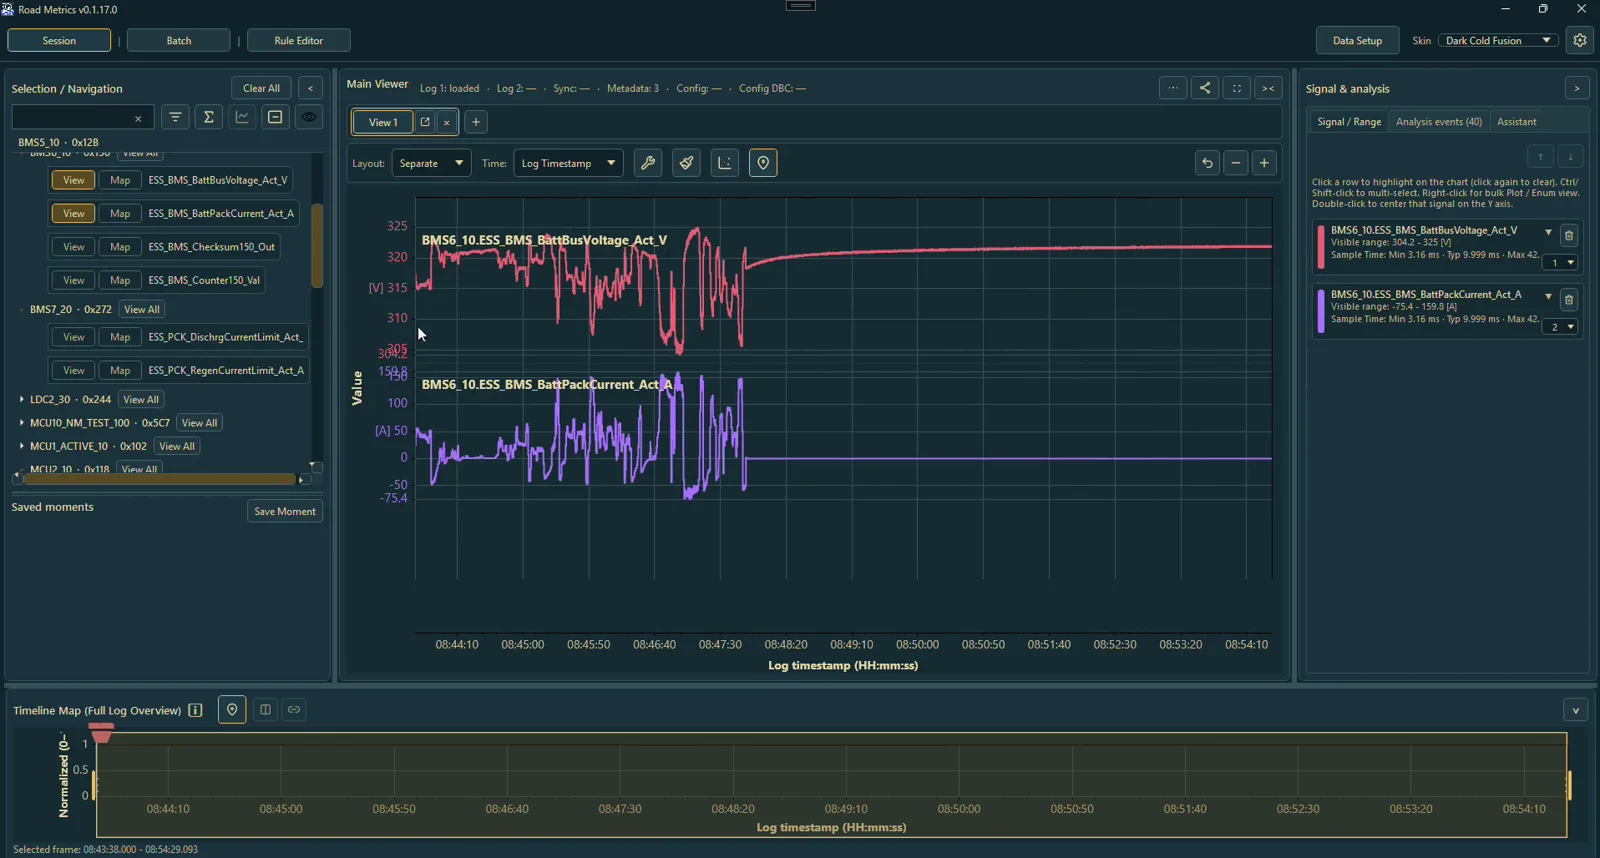This screenshot has height=858, width=1600.
Task: Add a new view tab with plus
Action: click(x=476, y=122)
